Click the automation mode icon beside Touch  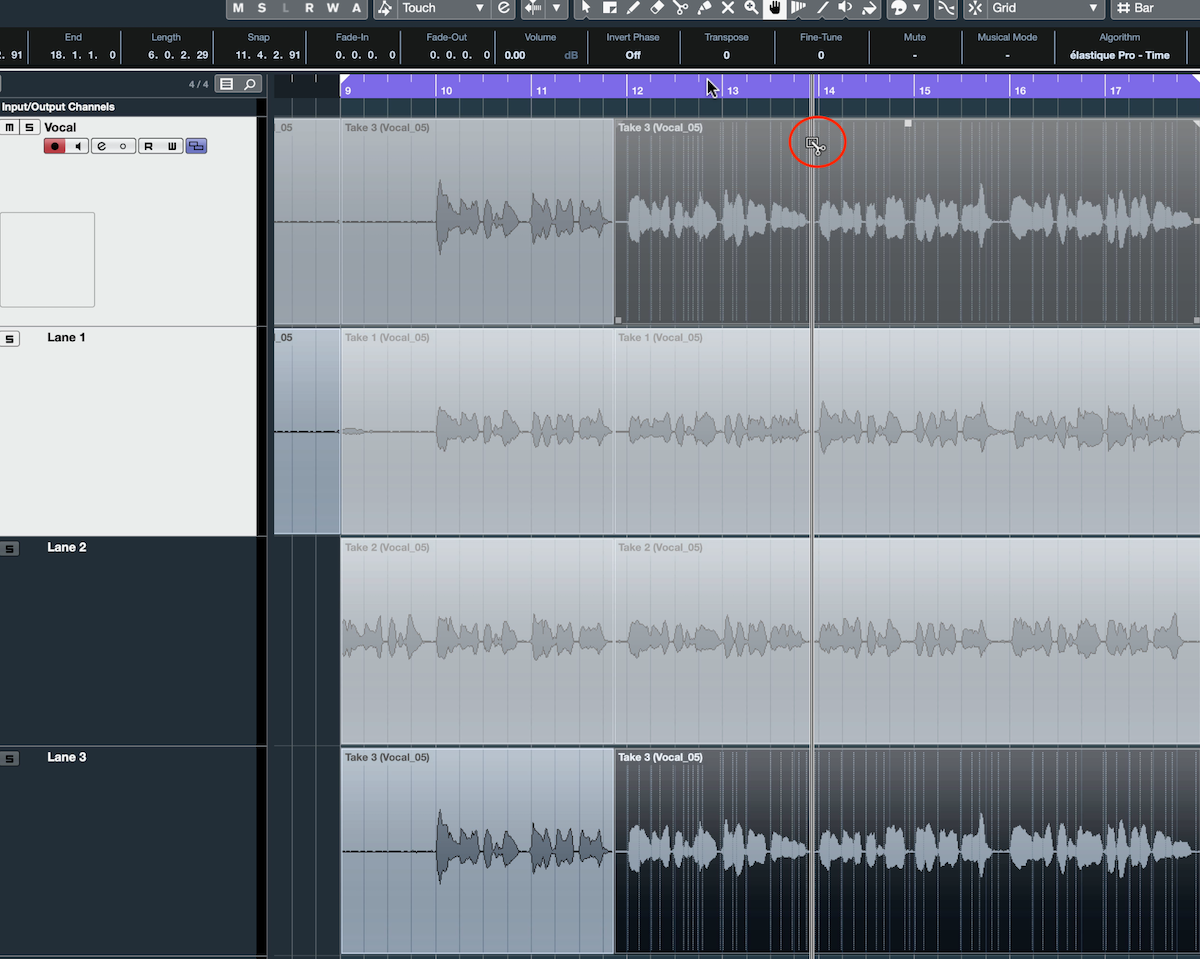[x=385, y=8]
